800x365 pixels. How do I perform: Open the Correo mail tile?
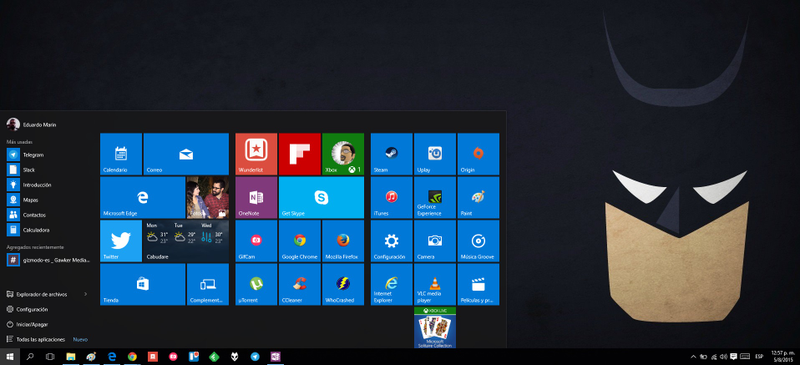(186, 154)
